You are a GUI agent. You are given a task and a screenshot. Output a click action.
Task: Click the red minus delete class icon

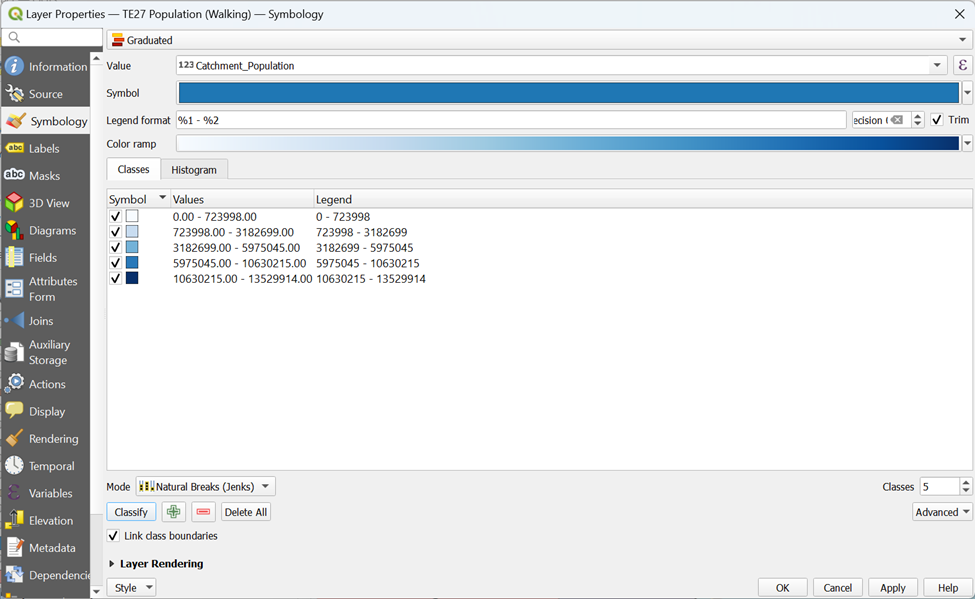[x=204, y=512]
